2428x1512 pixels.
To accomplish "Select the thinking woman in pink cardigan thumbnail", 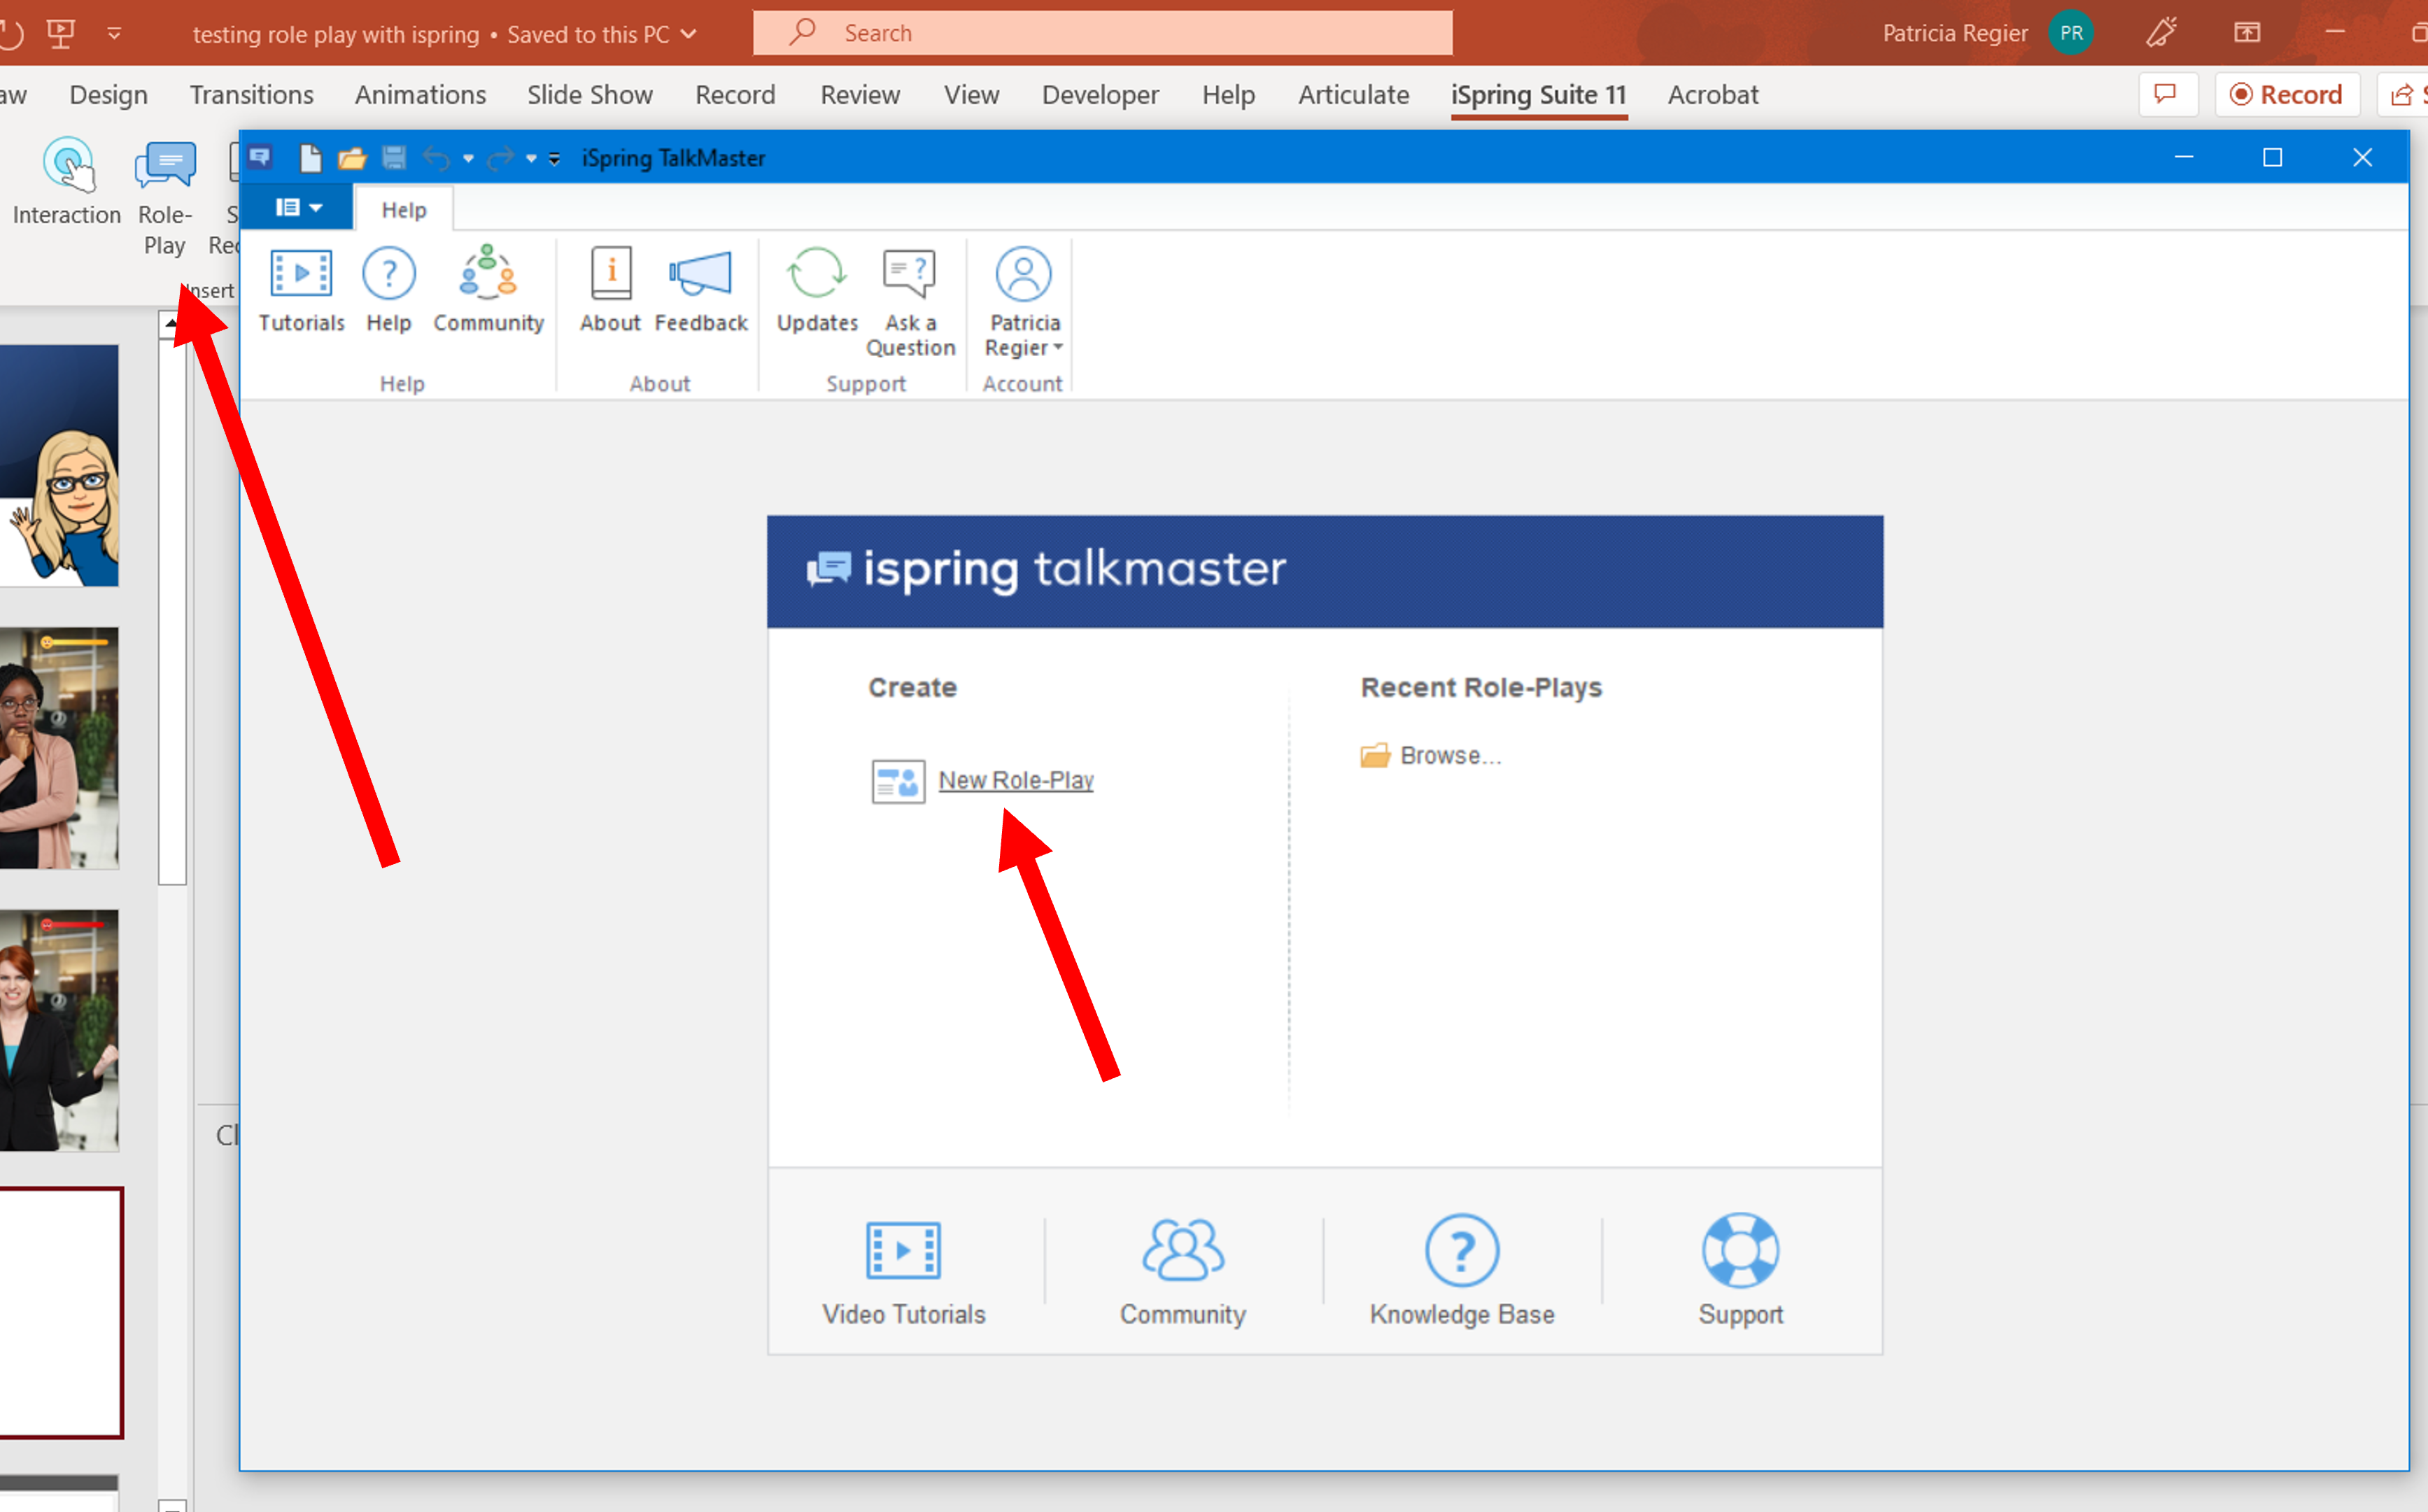I will point(59,748).
